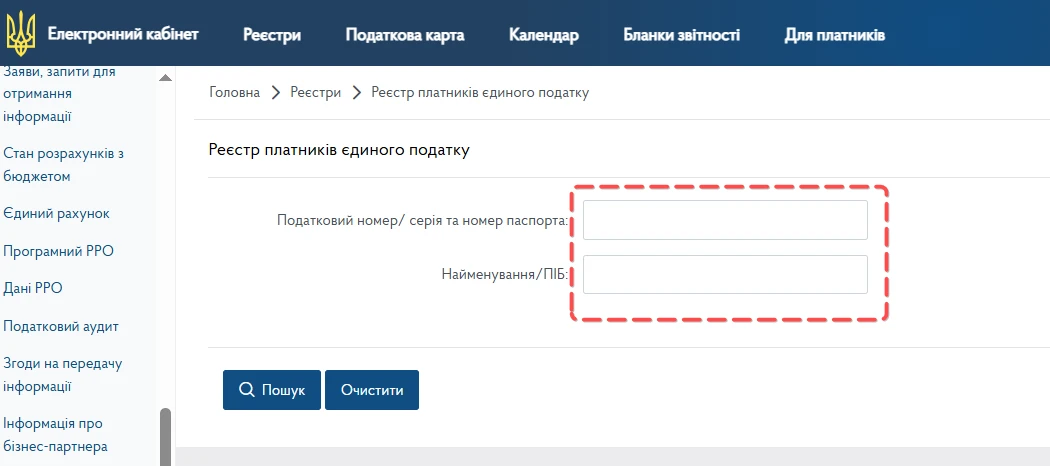Select Єдиний рахунок in the sidebar
The height and width of the screenshot is (466, 1050).
[56, 213]
